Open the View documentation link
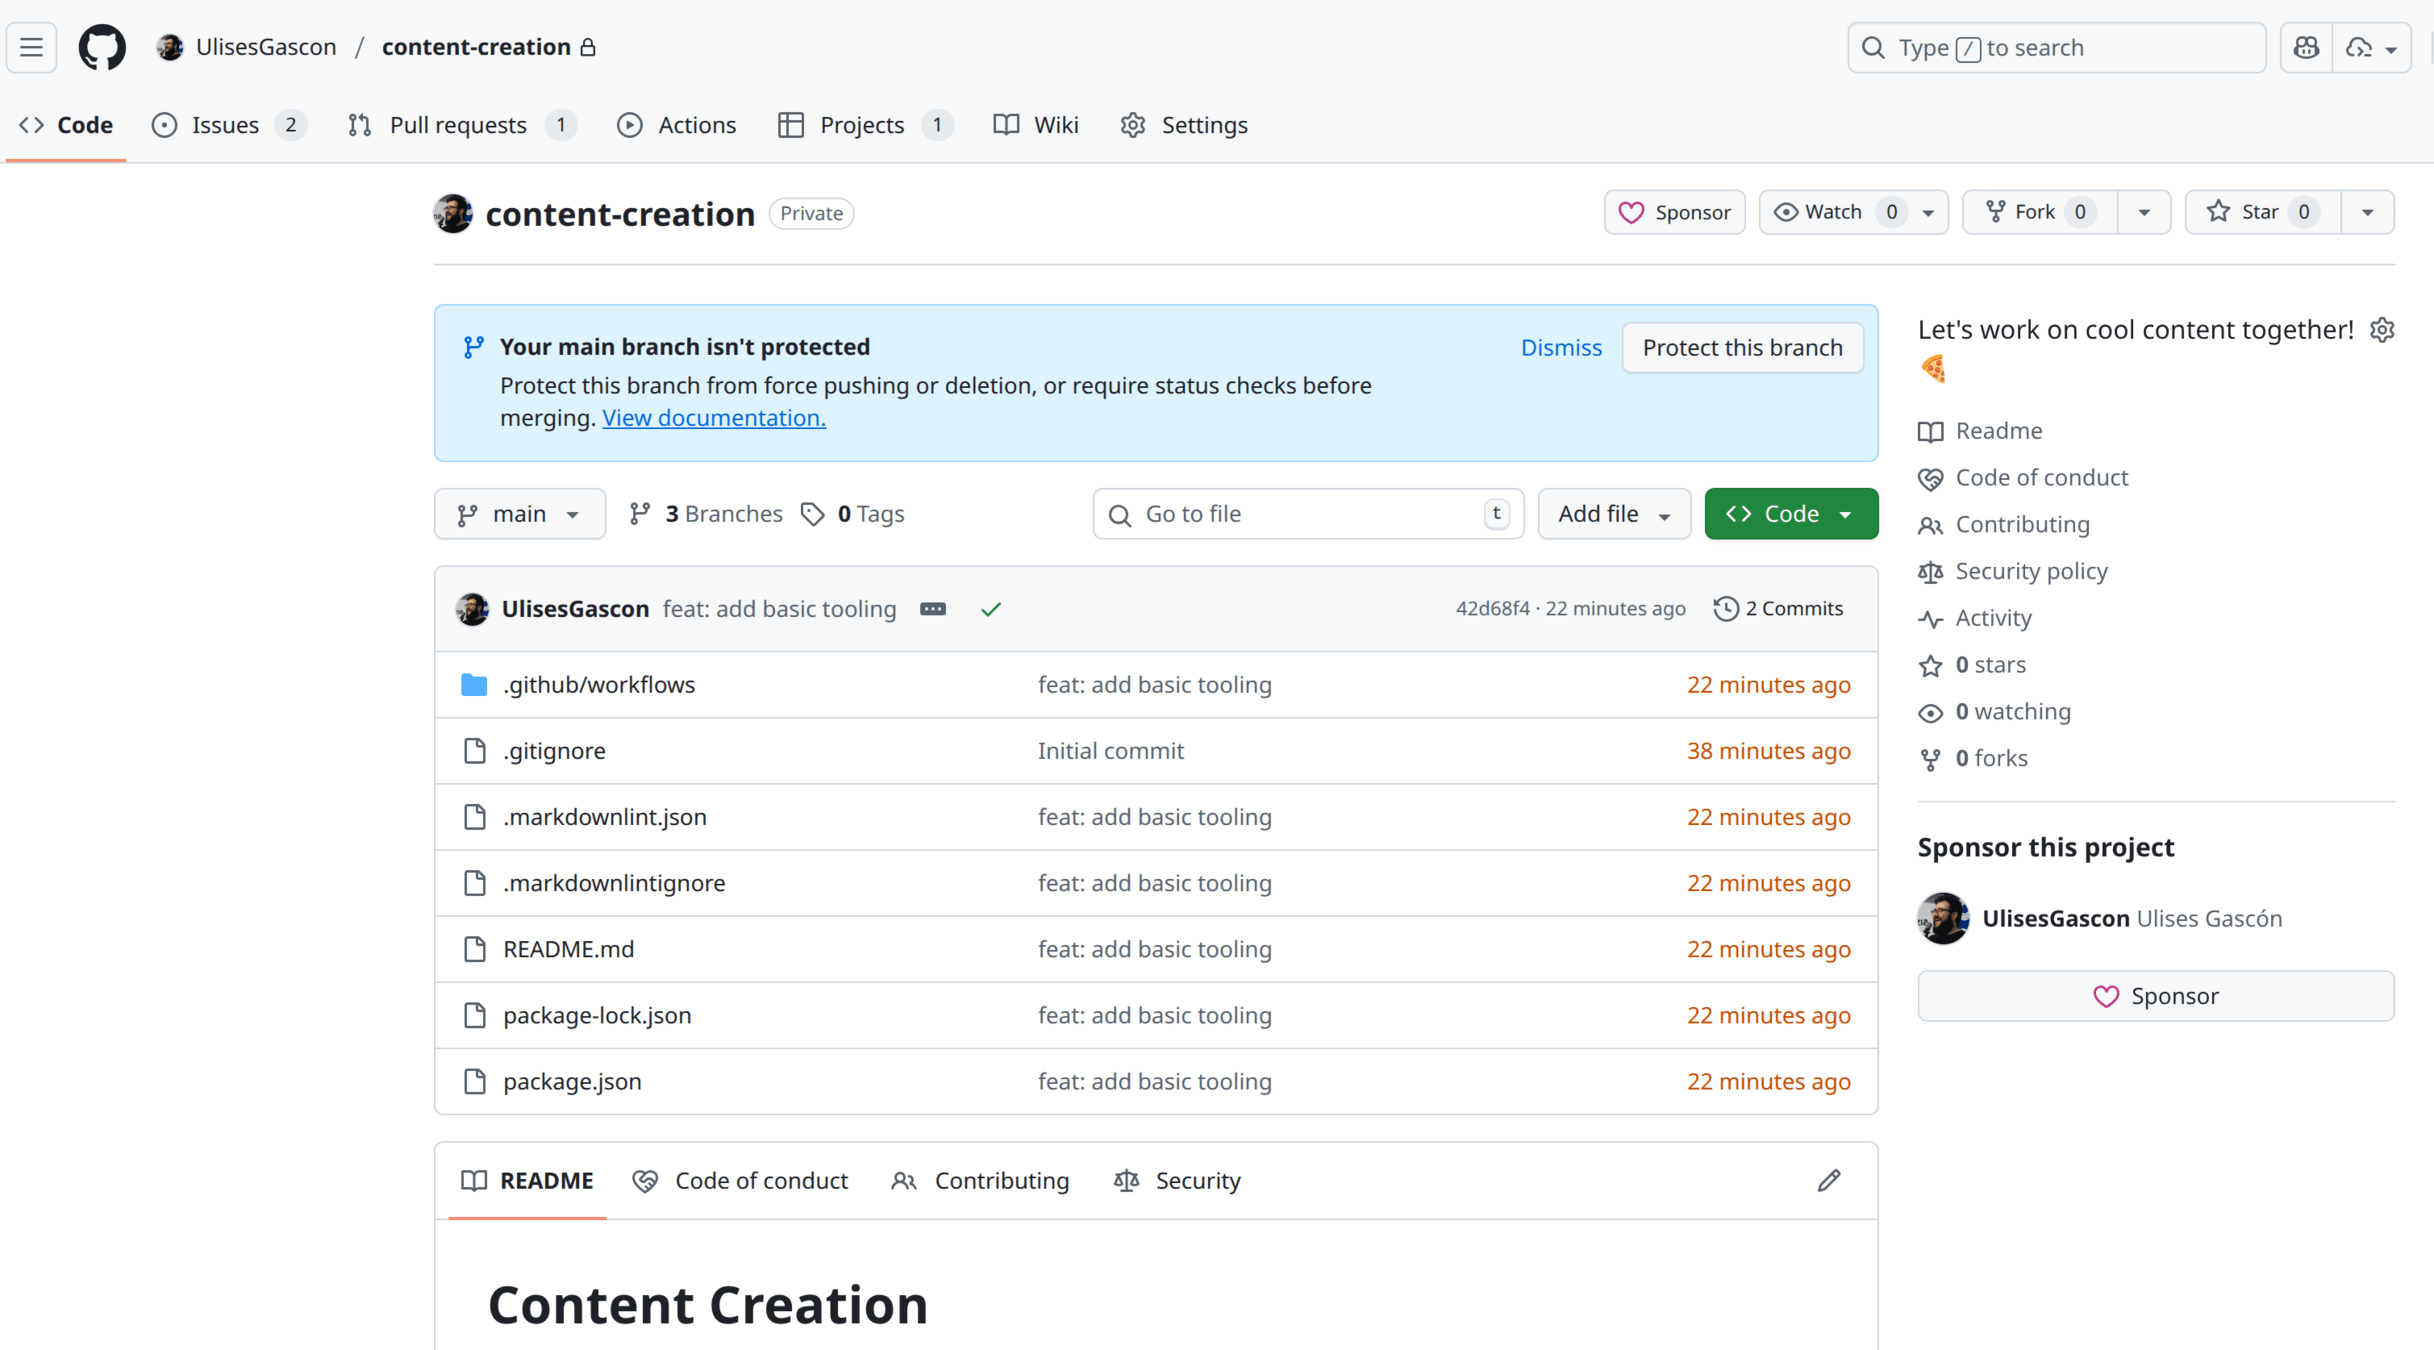 click(713, 418)
